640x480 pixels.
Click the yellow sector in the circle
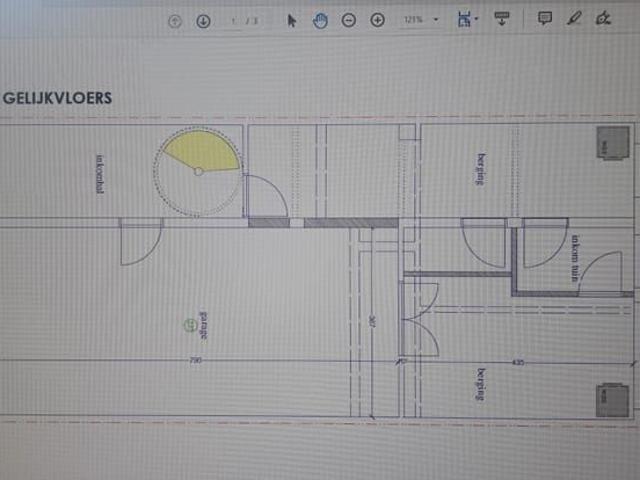pos(204,150)
